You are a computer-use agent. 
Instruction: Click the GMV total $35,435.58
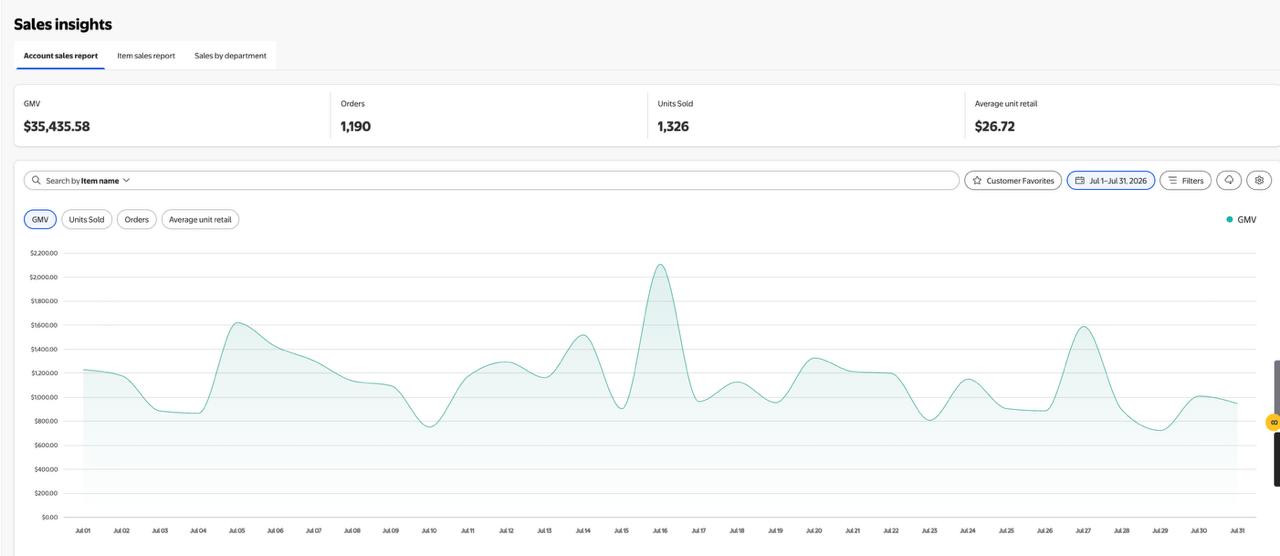(x=57, y=126)
